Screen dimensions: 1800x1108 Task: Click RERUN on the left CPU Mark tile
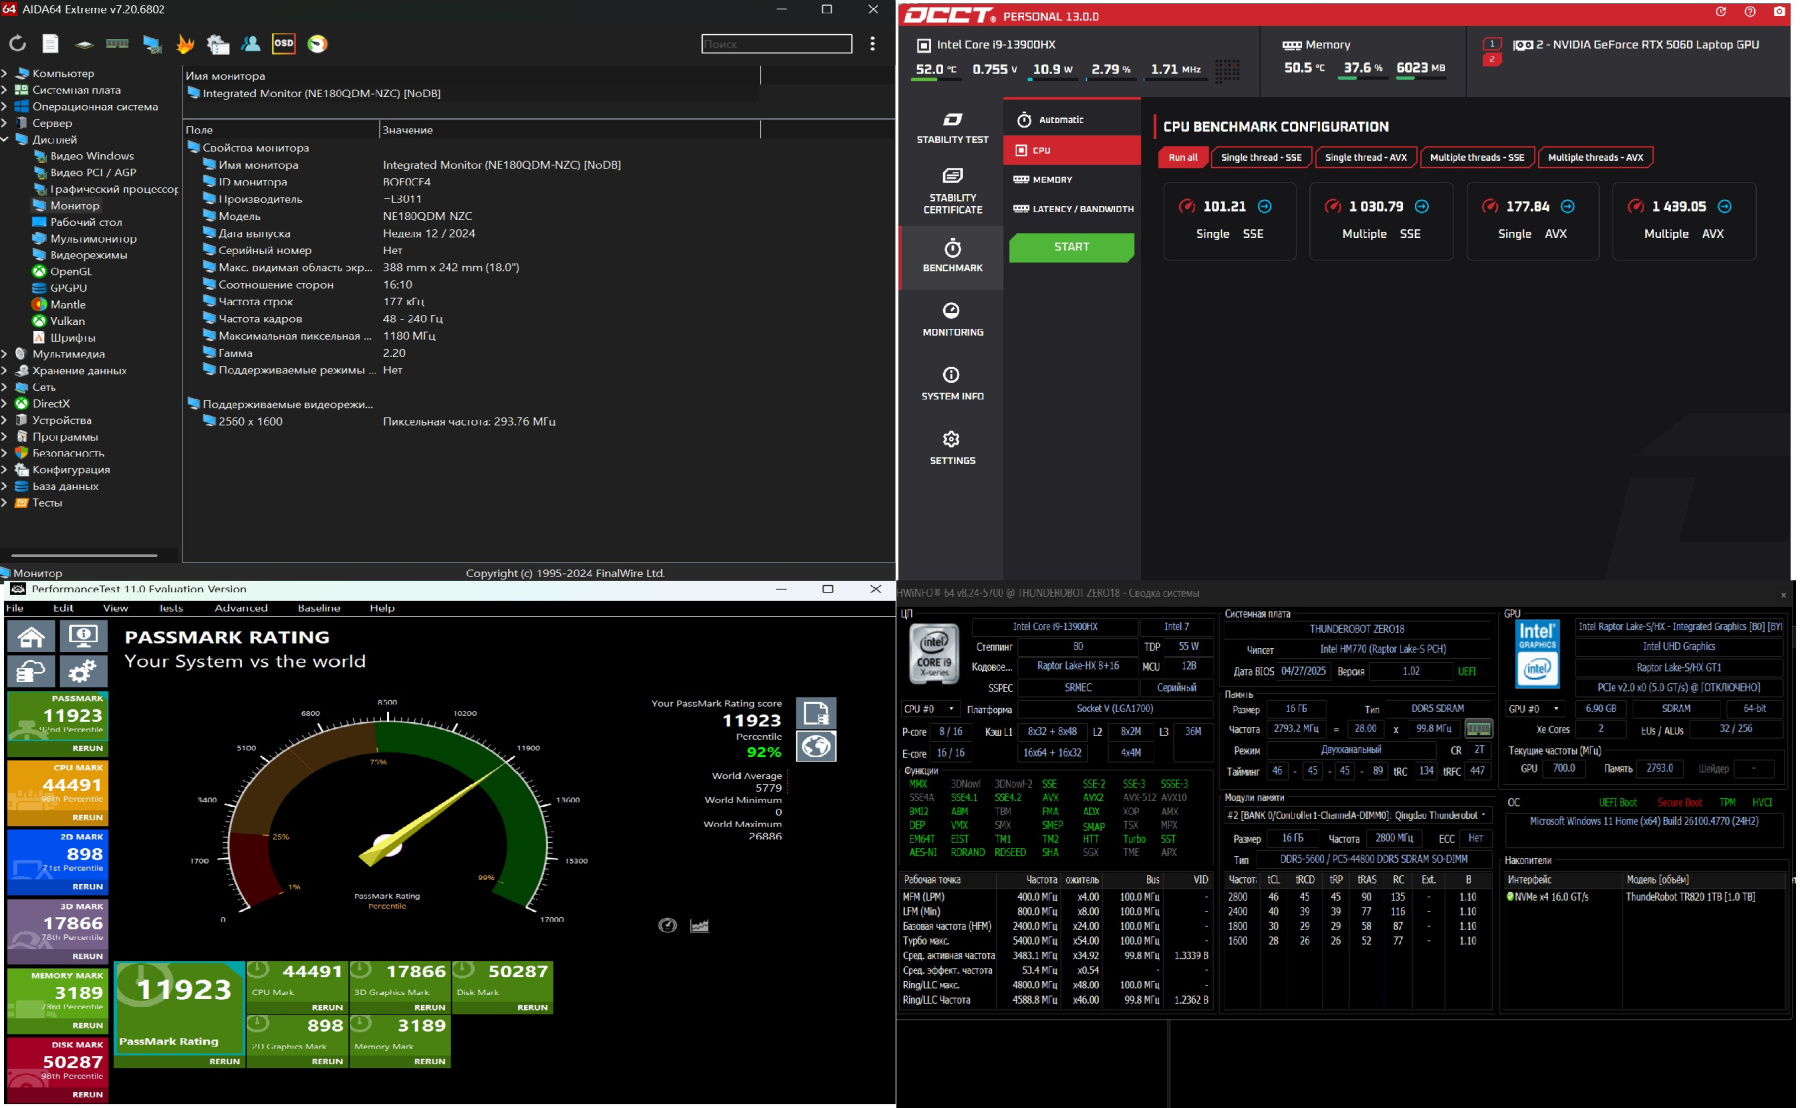click(87, 817)
